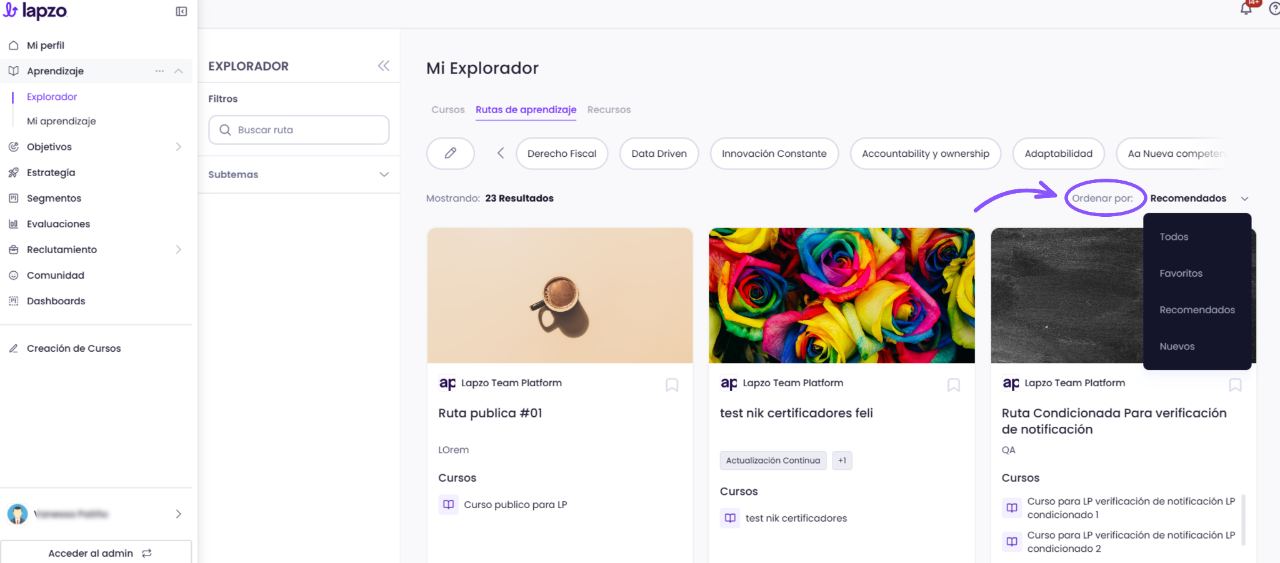
Task: Click book icon beside Curso publico para LP
Action: click(x=448, y=505)
